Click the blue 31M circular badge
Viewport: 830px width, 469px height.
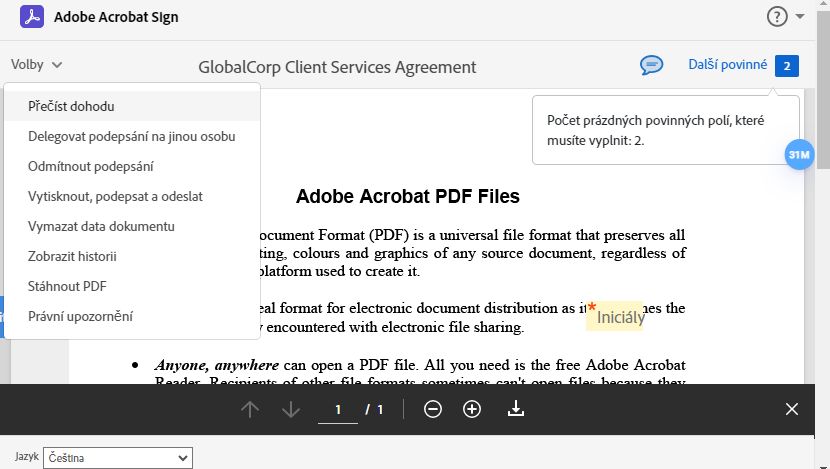coord(799,155)
